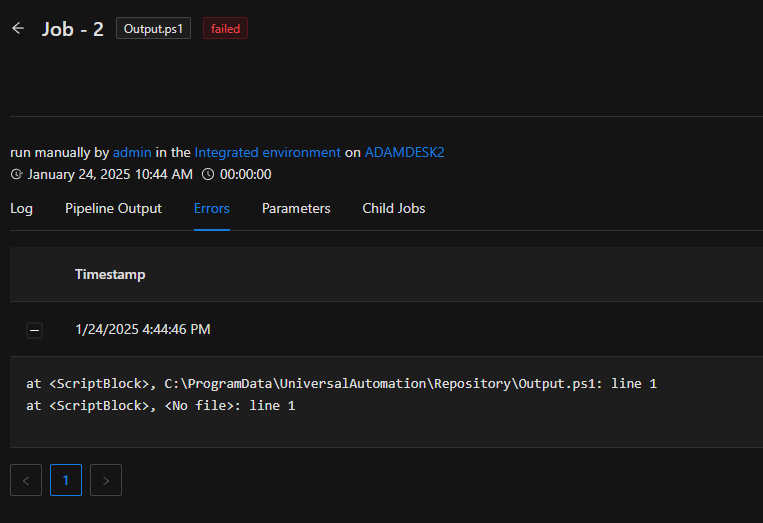763x523 pixels.
Task: Open the Child Jobs tab
Action: click(x=393, y=209)
